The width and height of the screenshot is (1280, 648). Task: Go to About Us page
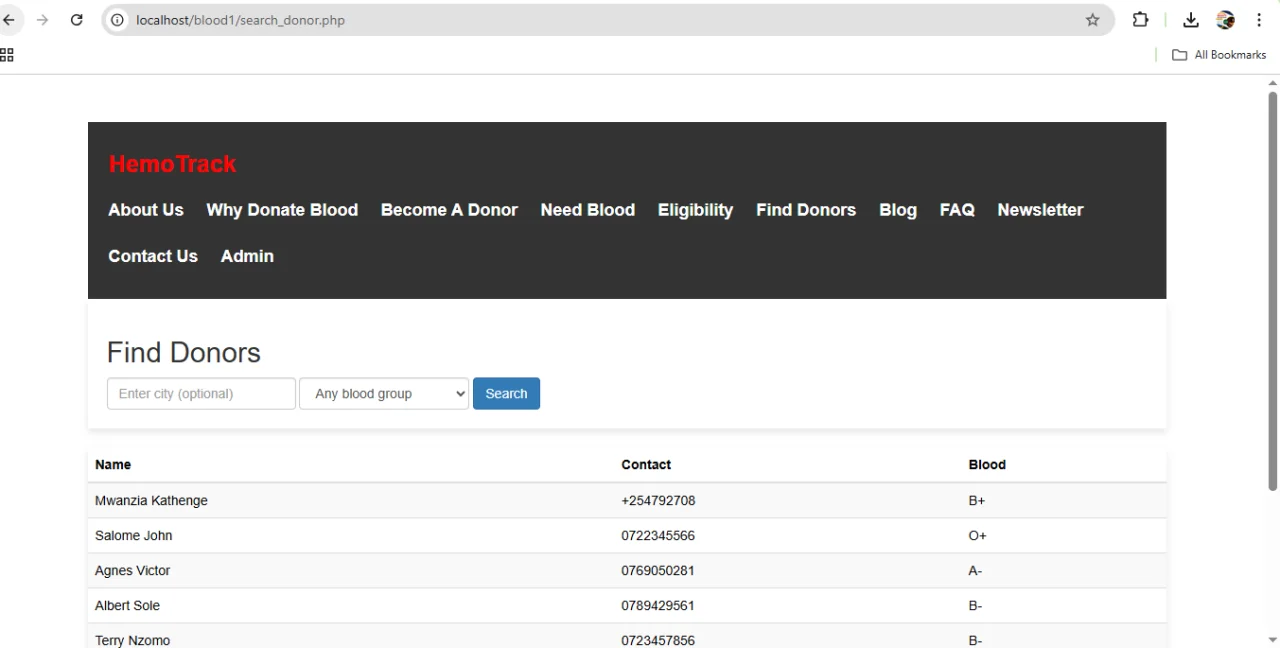(146, 210)
